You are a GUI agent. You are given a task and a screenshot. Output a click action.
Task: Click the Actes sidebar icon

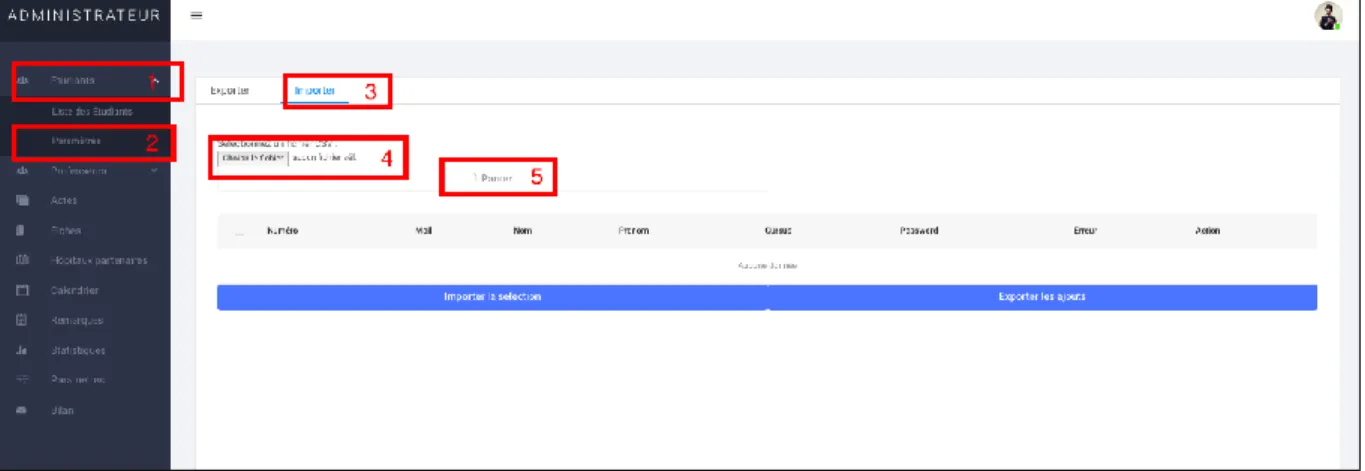pos(23,201)
